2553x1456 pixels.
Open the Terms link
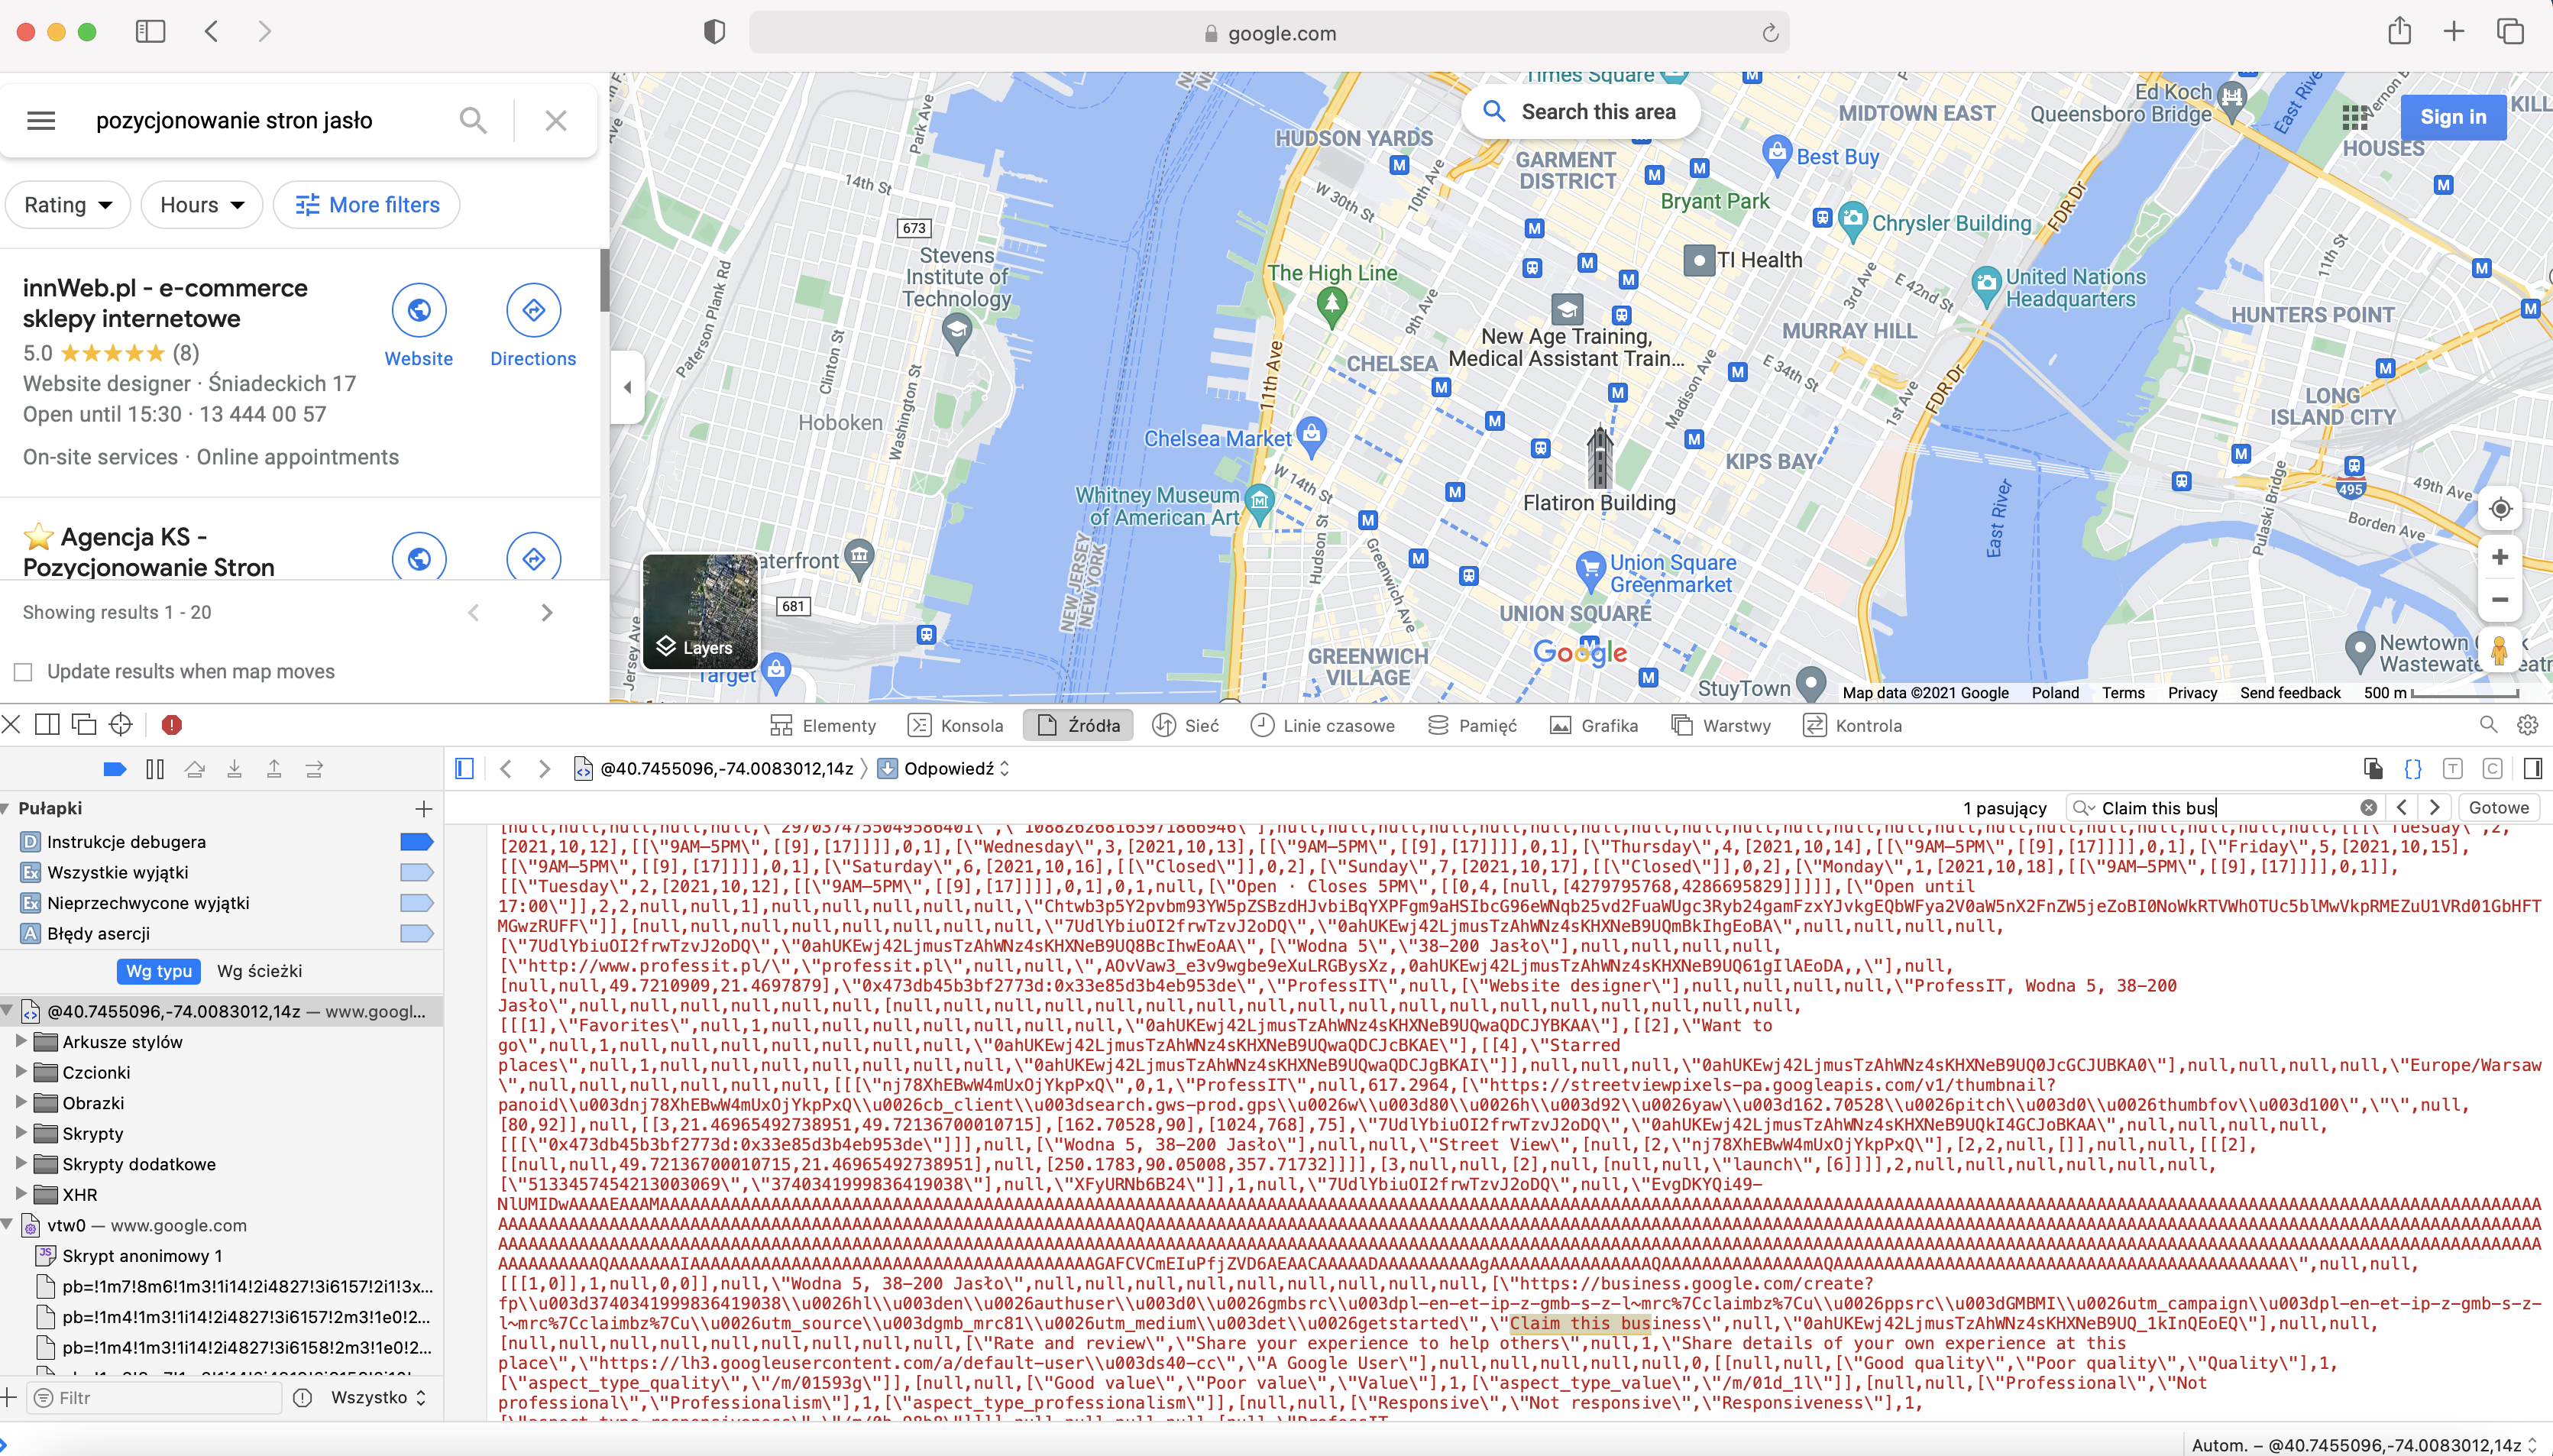click(x=2123, y=692)
